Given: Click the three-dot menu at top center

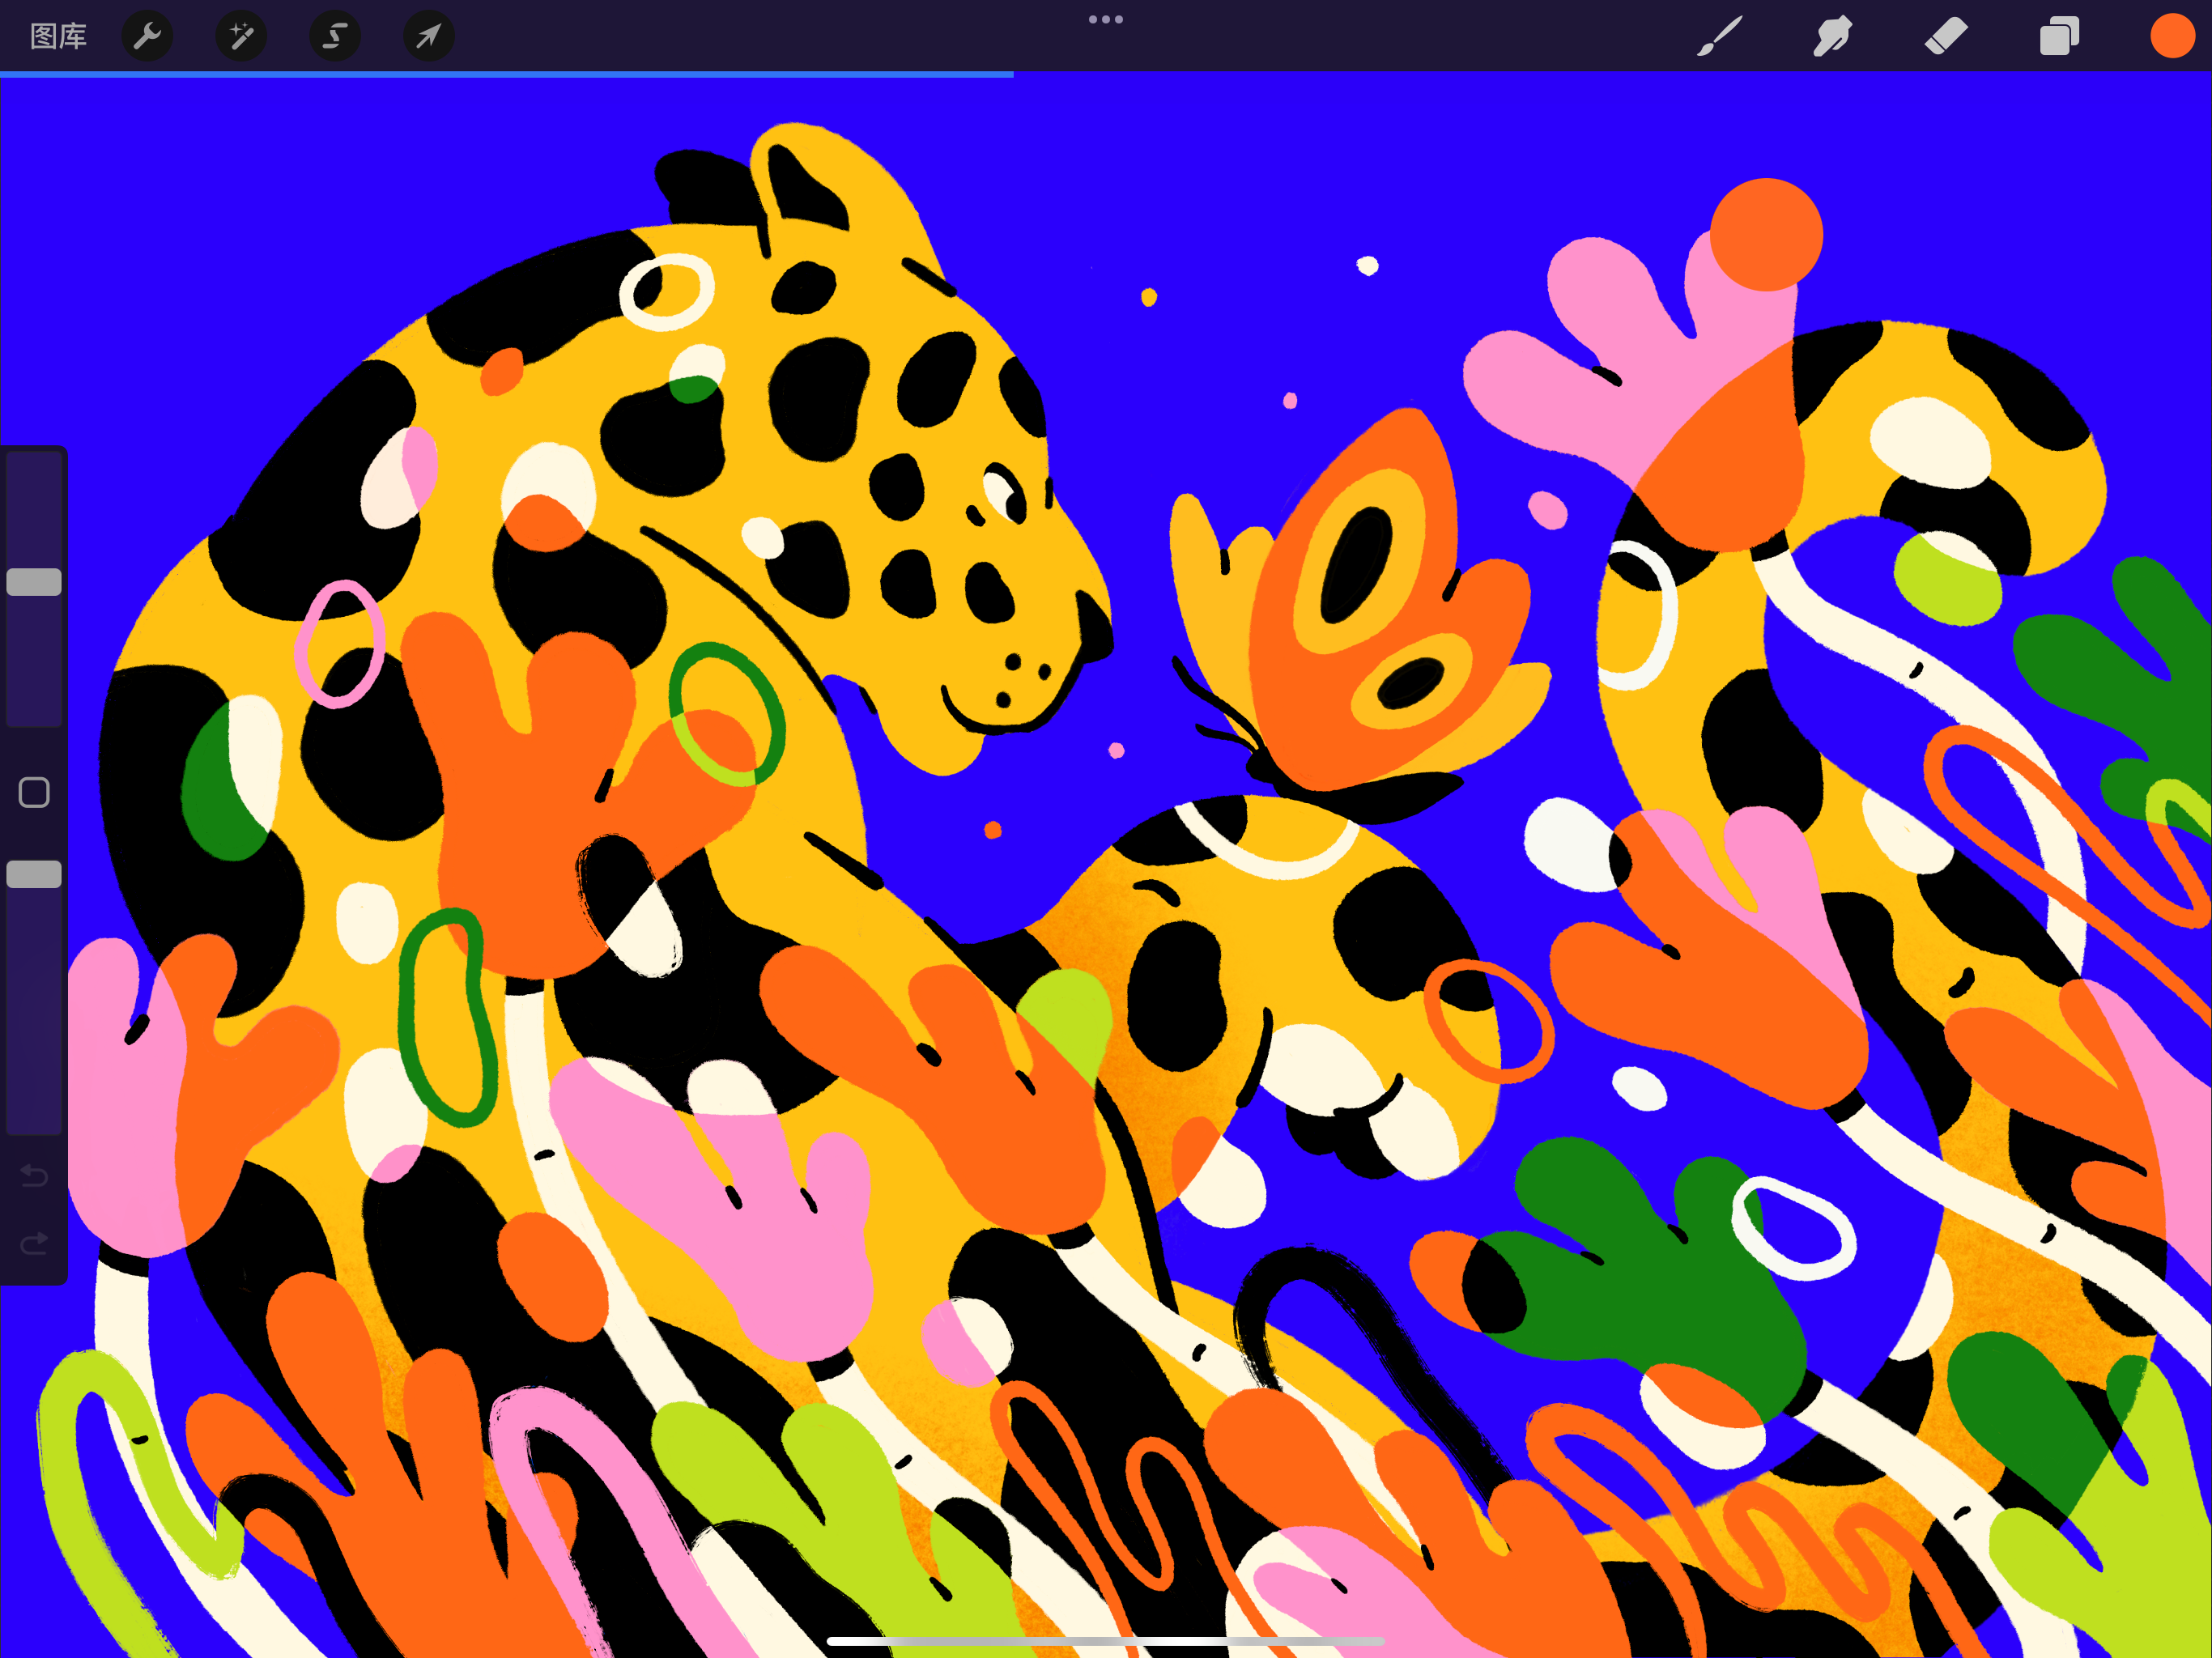Looking at the screenshot, I should 1105,19.
